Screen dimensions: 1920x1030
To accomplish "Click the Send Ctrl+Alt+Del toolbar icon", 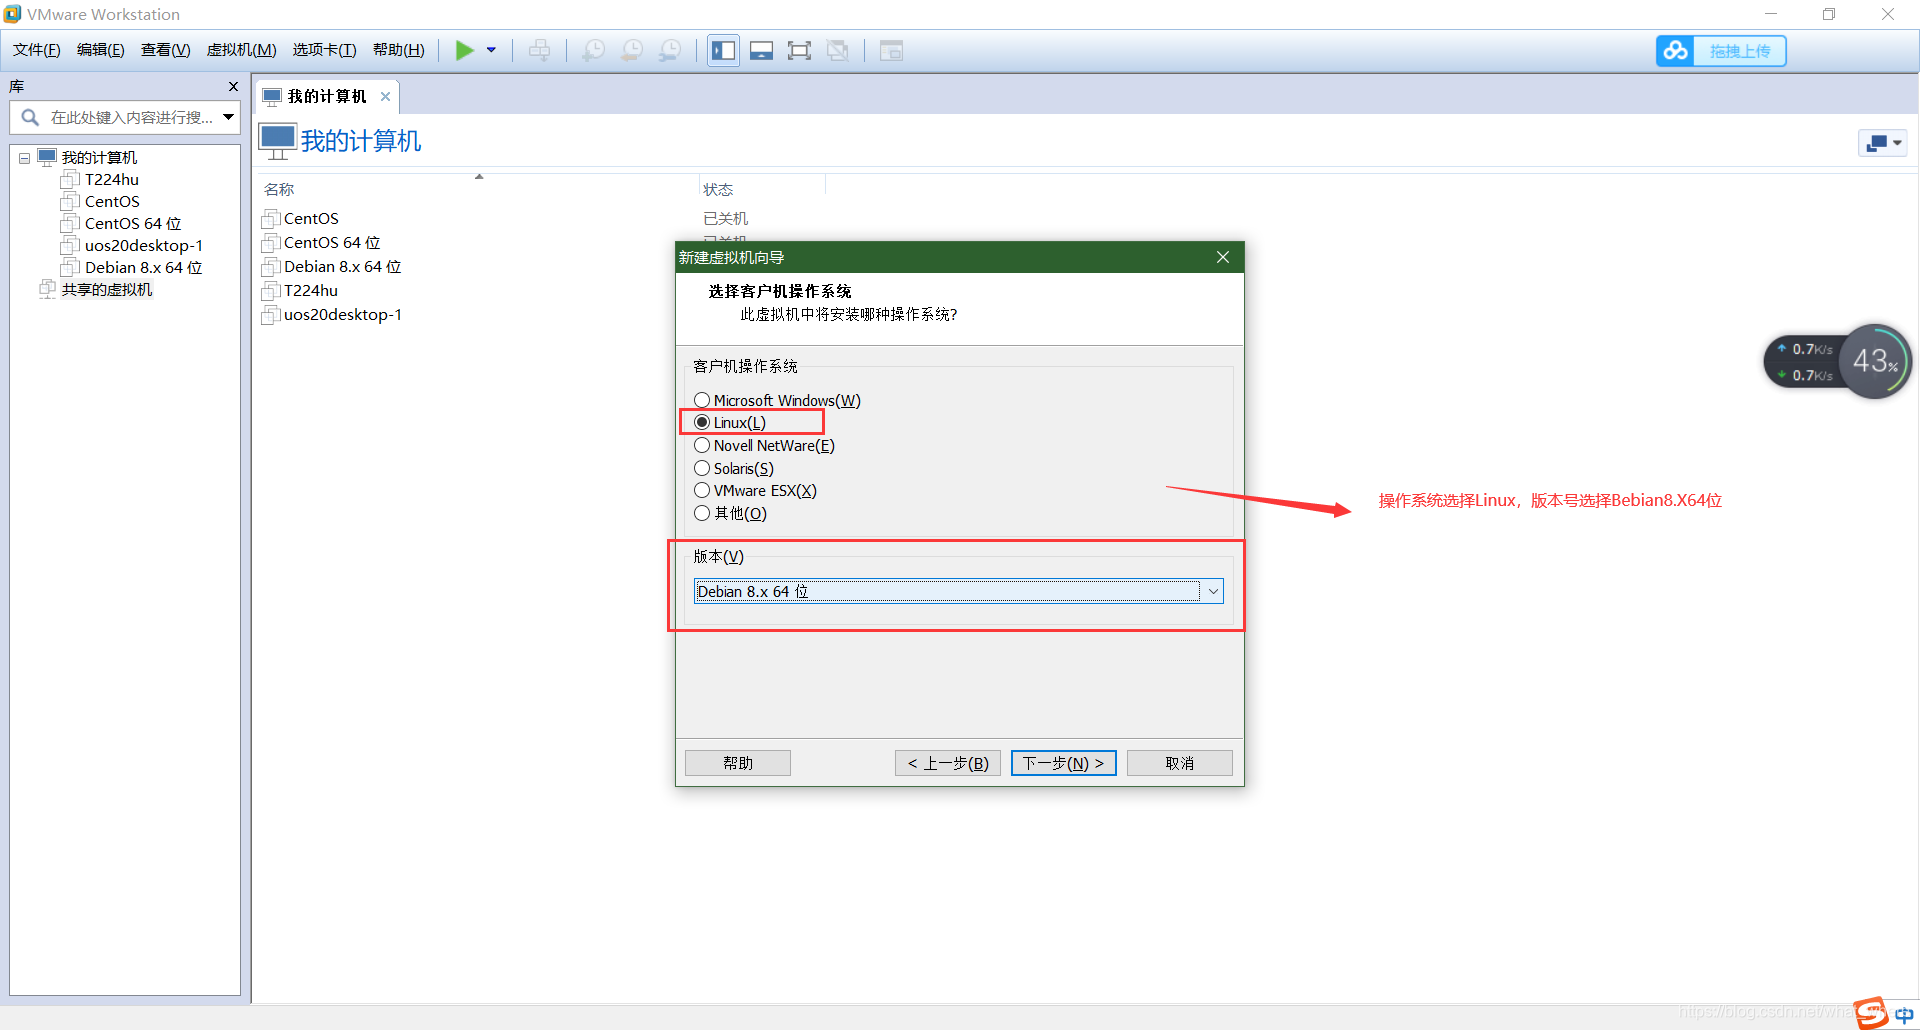I will [539, 50].
